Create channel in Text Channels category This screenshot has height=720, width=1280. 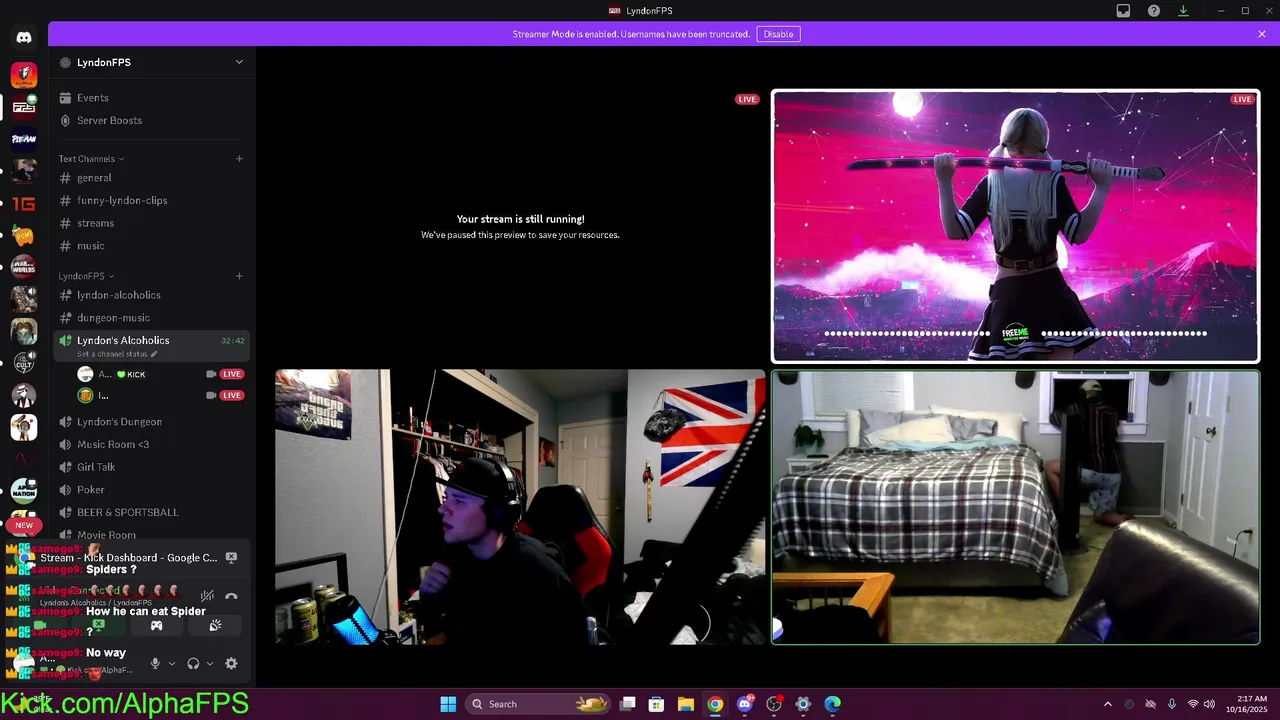239,158
